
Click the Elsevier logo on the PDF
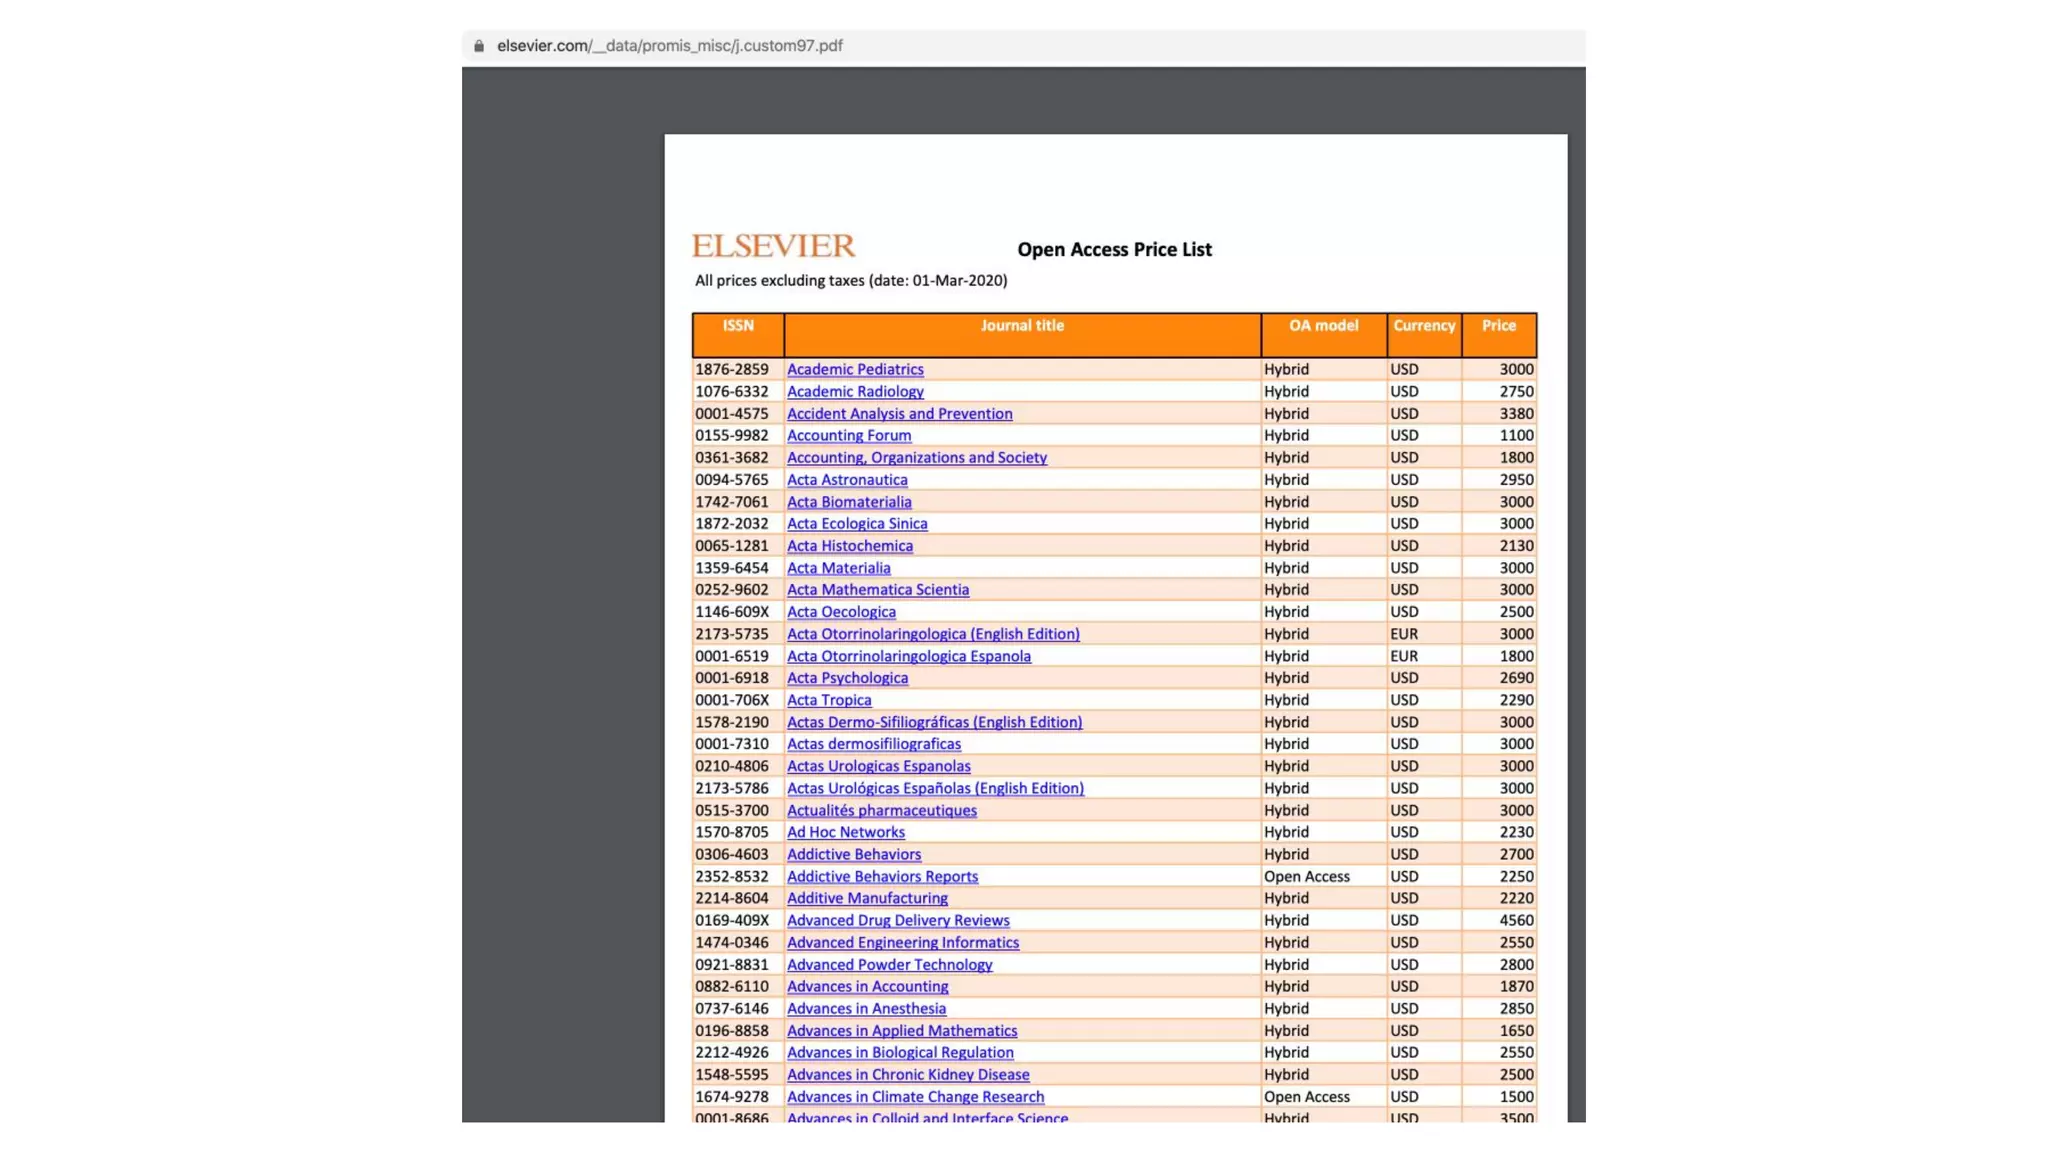coord(773,245)
